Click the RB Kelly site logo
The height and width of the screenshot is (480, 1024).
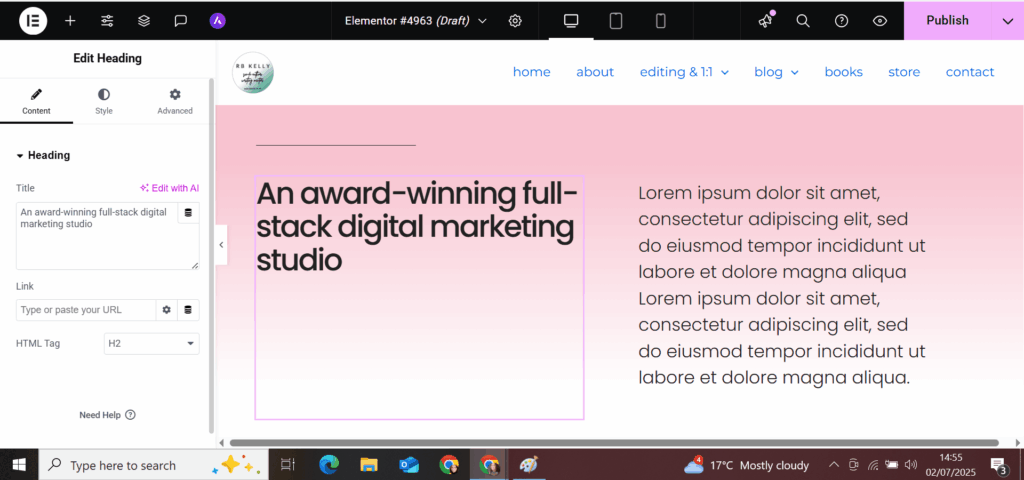coord(253,72)
